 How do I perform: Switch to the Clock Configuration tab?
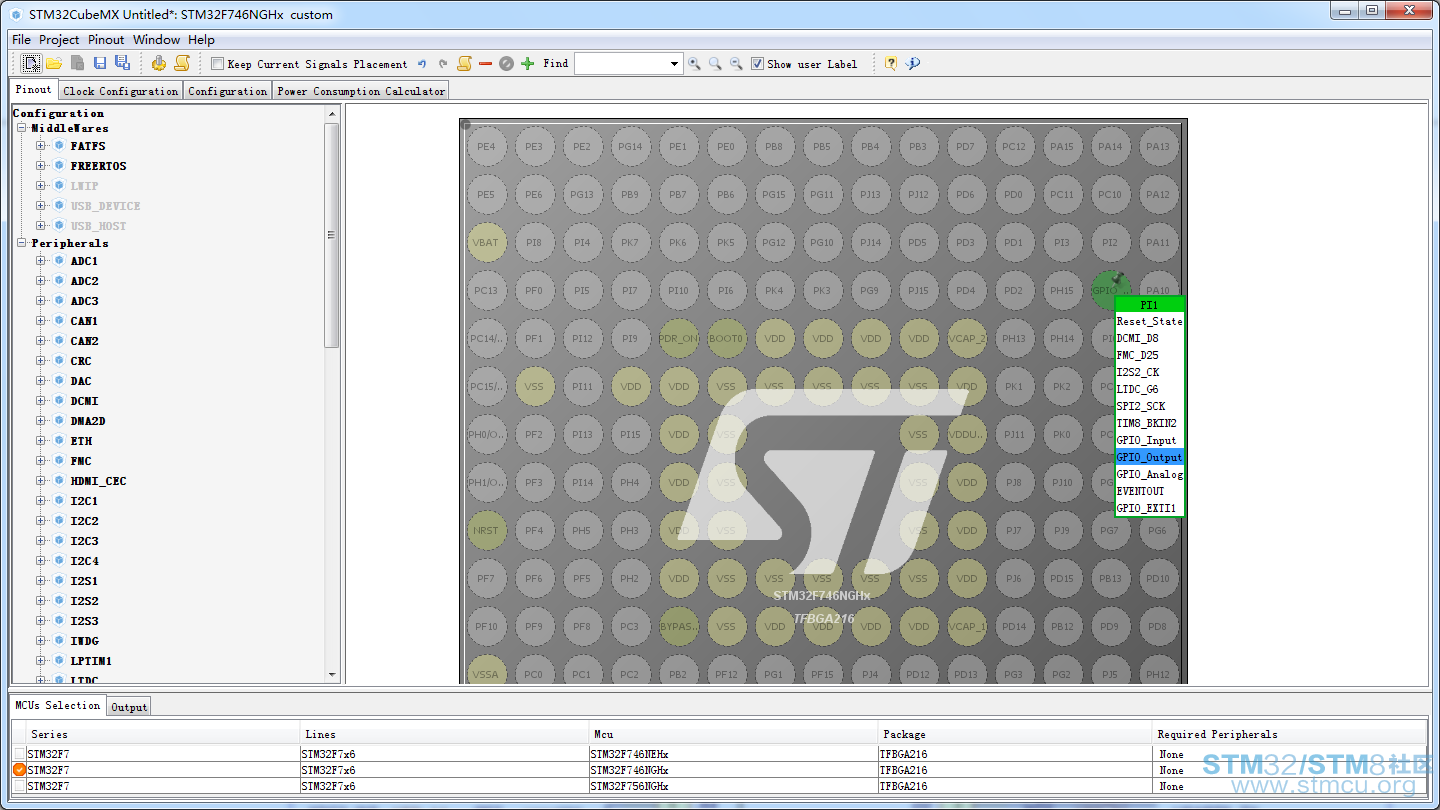point(120,91)
